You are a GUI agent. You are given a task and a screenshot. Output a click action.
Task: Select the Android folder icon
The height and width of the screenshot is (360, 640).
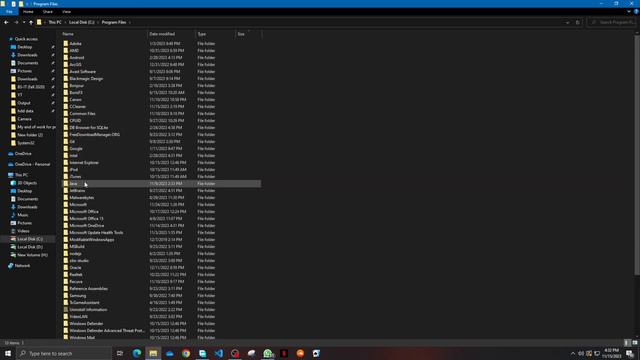pyautogui.click(x=66, y=58)
